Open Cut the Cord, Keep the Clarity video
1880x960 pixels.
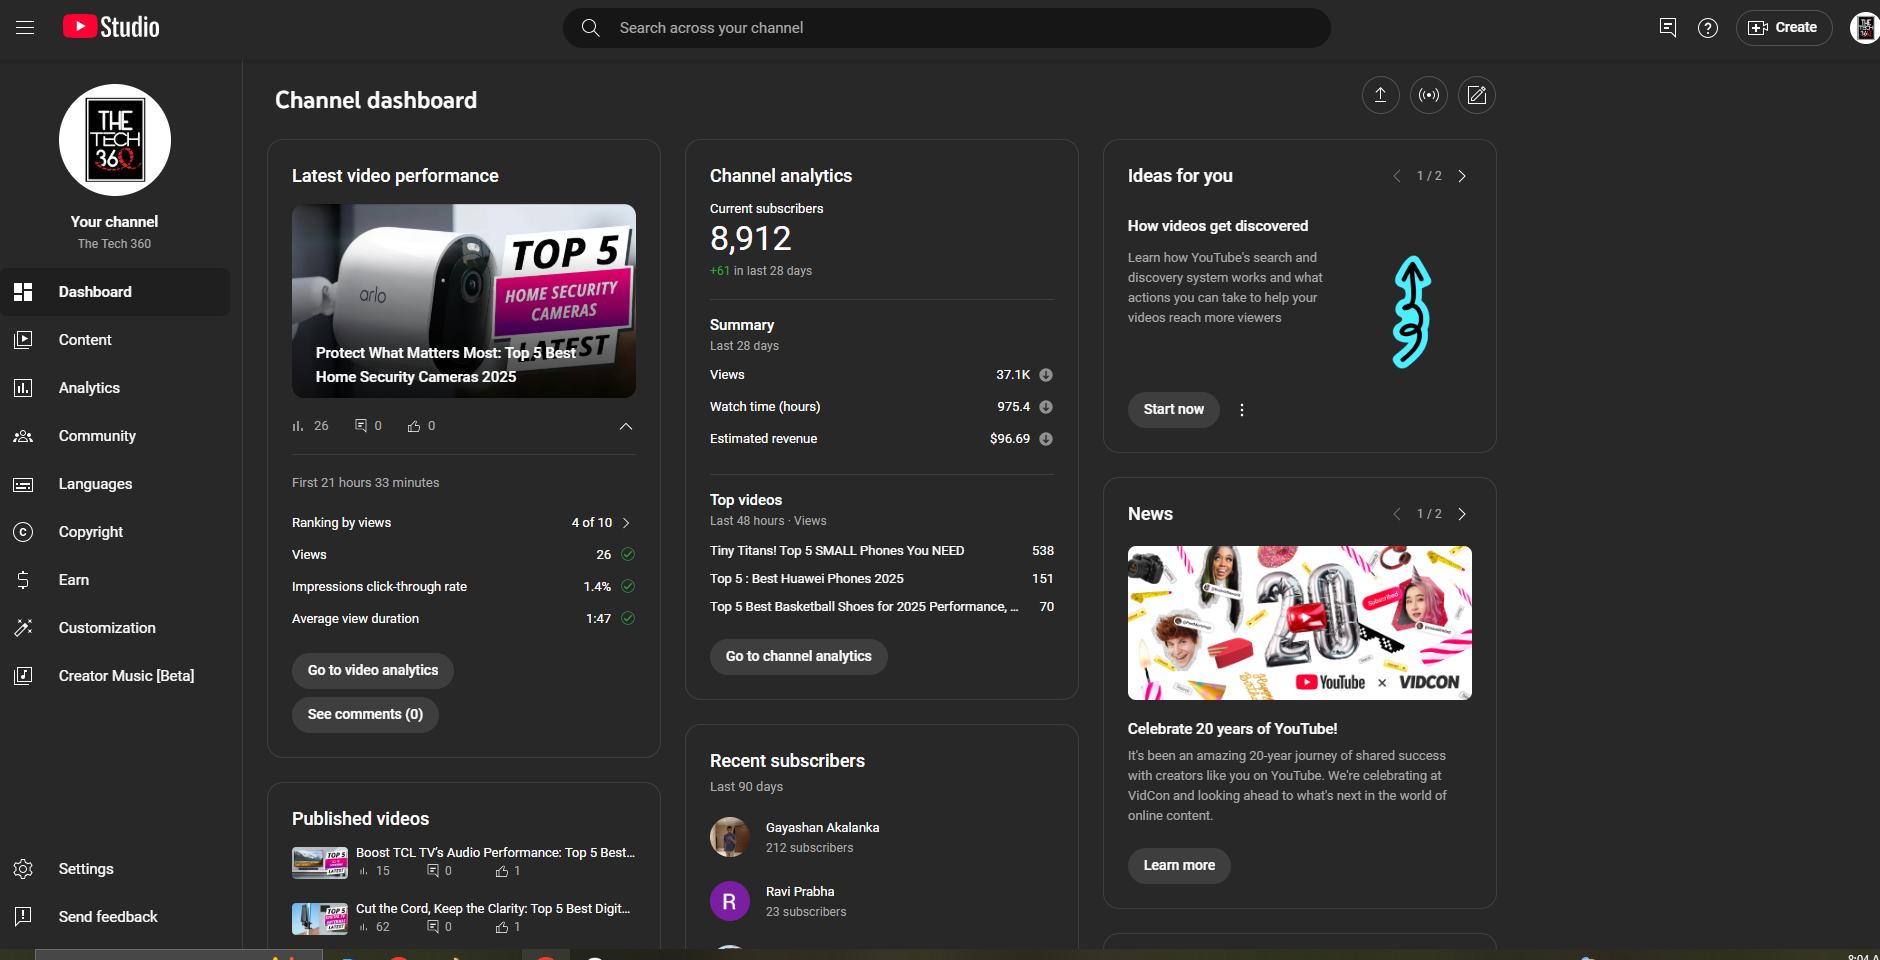(x=493, y=909)
